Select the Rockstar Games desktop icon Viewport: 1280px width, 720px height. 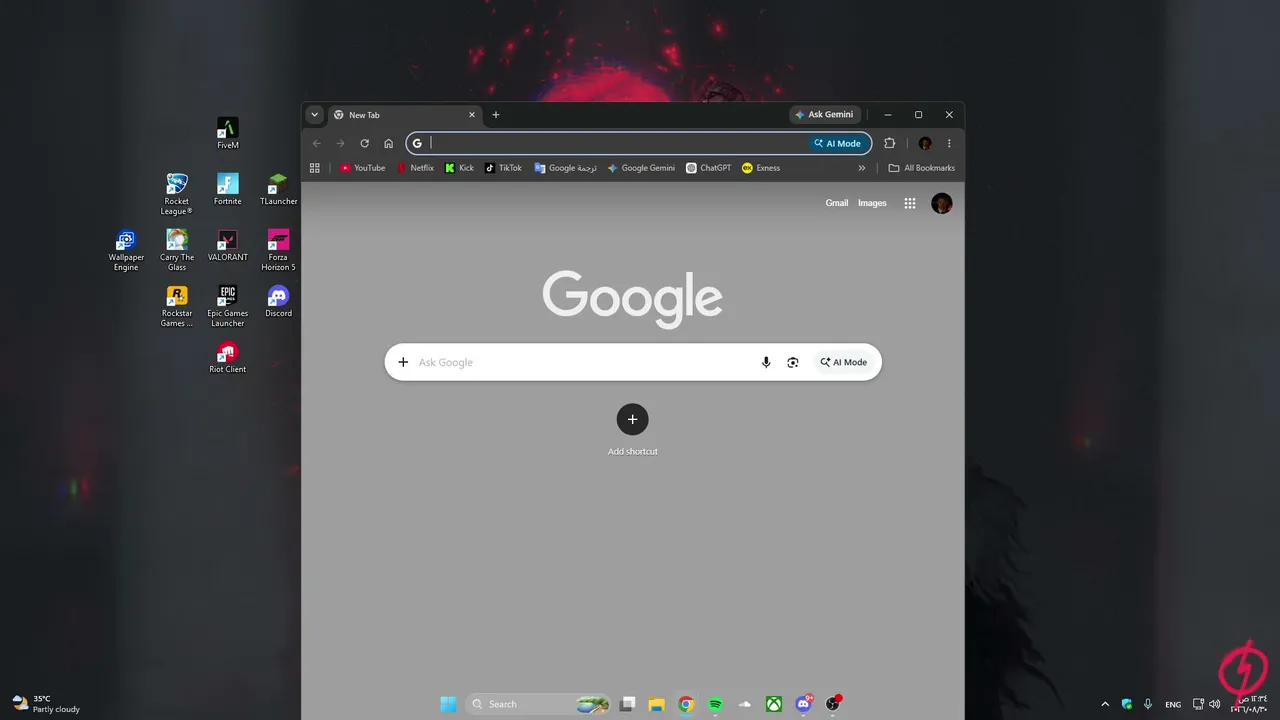click(x=177, y=306)
